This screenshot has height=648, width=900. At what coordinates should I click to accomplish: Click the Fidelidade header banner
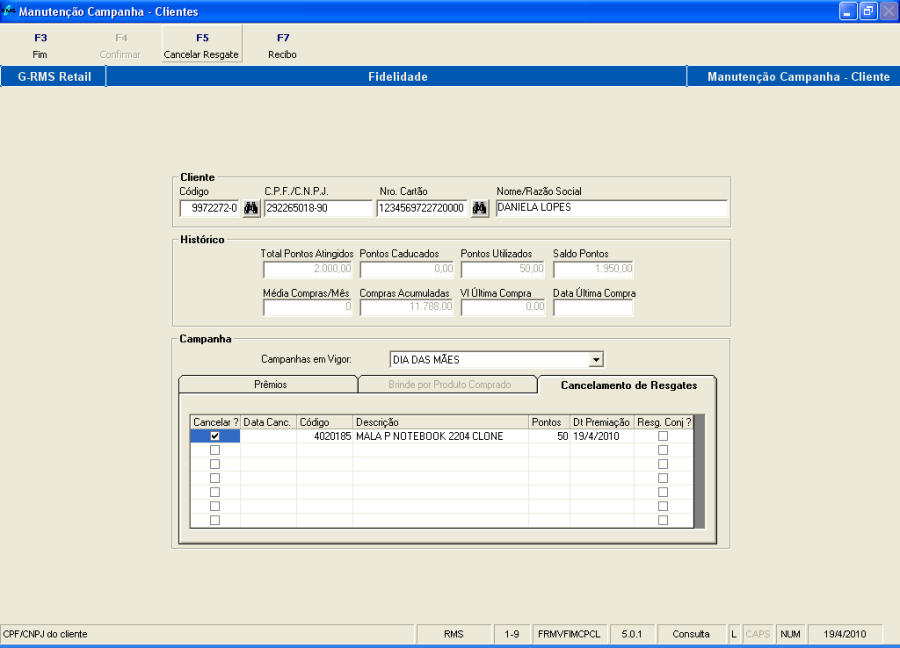(x=397, y=76)
